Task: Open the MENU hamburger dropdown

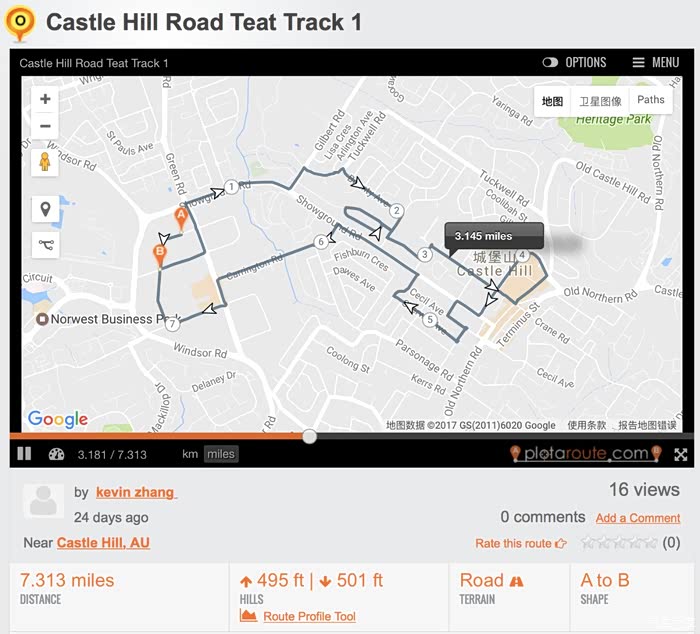Action: click(656, 62)
